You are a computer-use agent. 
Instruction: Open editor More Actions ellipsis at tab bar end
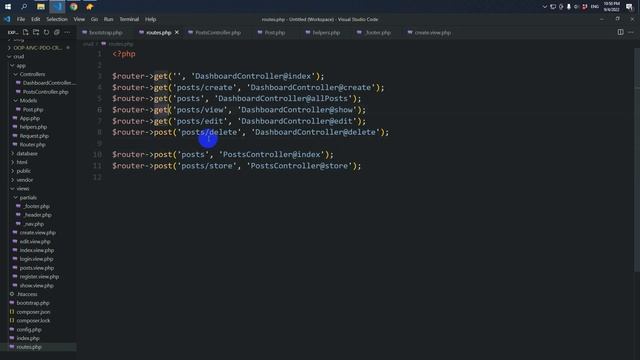(x=631, y=32)
